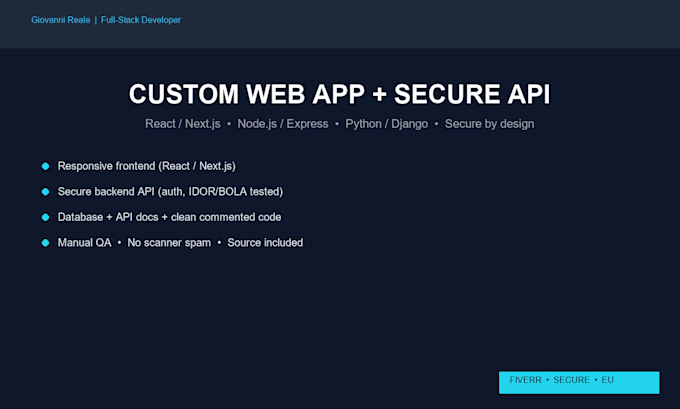Click the cyan bullet beside Database + API docs
This screenshot has width=680, height=409.
(x=45, y=217)
